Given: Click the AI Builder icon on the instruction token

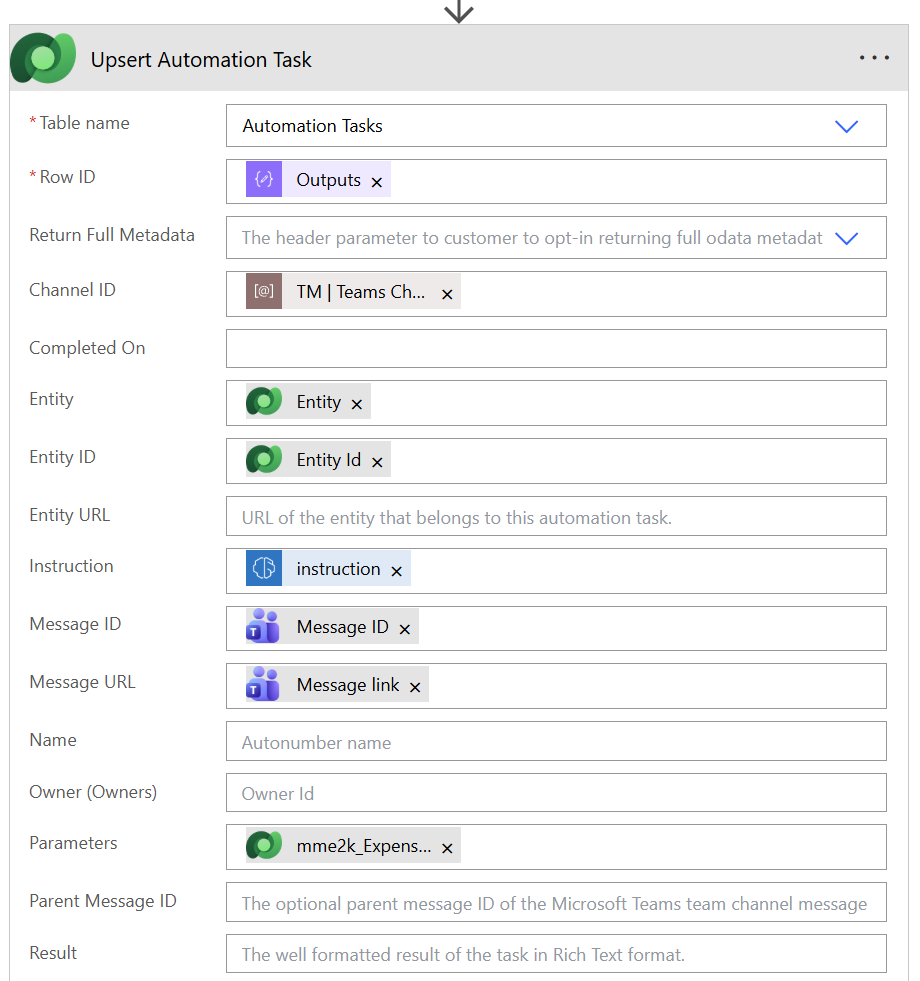Looking at the screenshot, I should (264, 568).
